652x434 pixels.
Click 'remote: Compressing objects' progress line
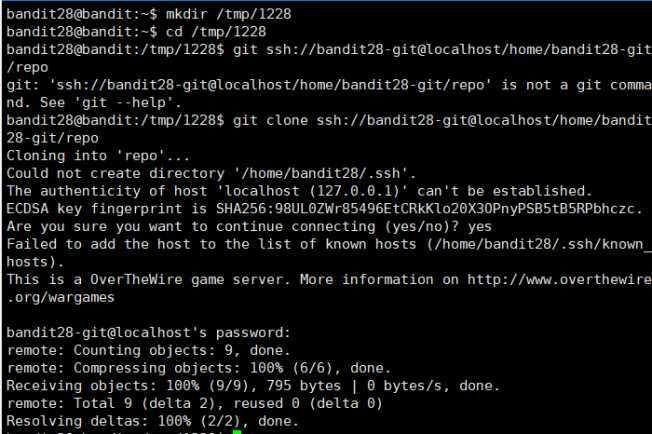(x=199, y=368)
